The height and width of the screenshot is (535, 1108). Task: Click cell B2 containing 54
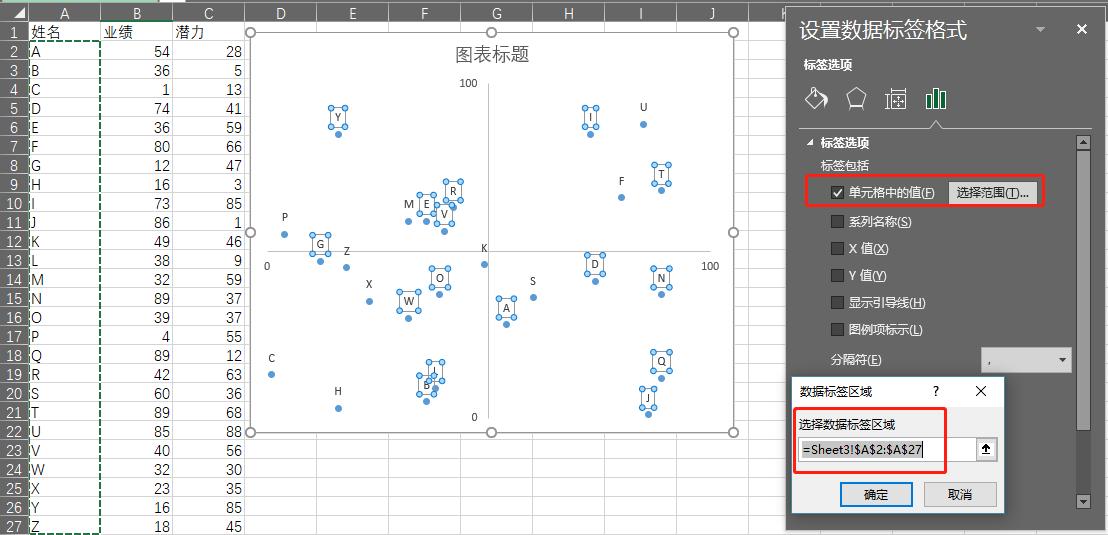pyautogui.click(x=136, y=52)
